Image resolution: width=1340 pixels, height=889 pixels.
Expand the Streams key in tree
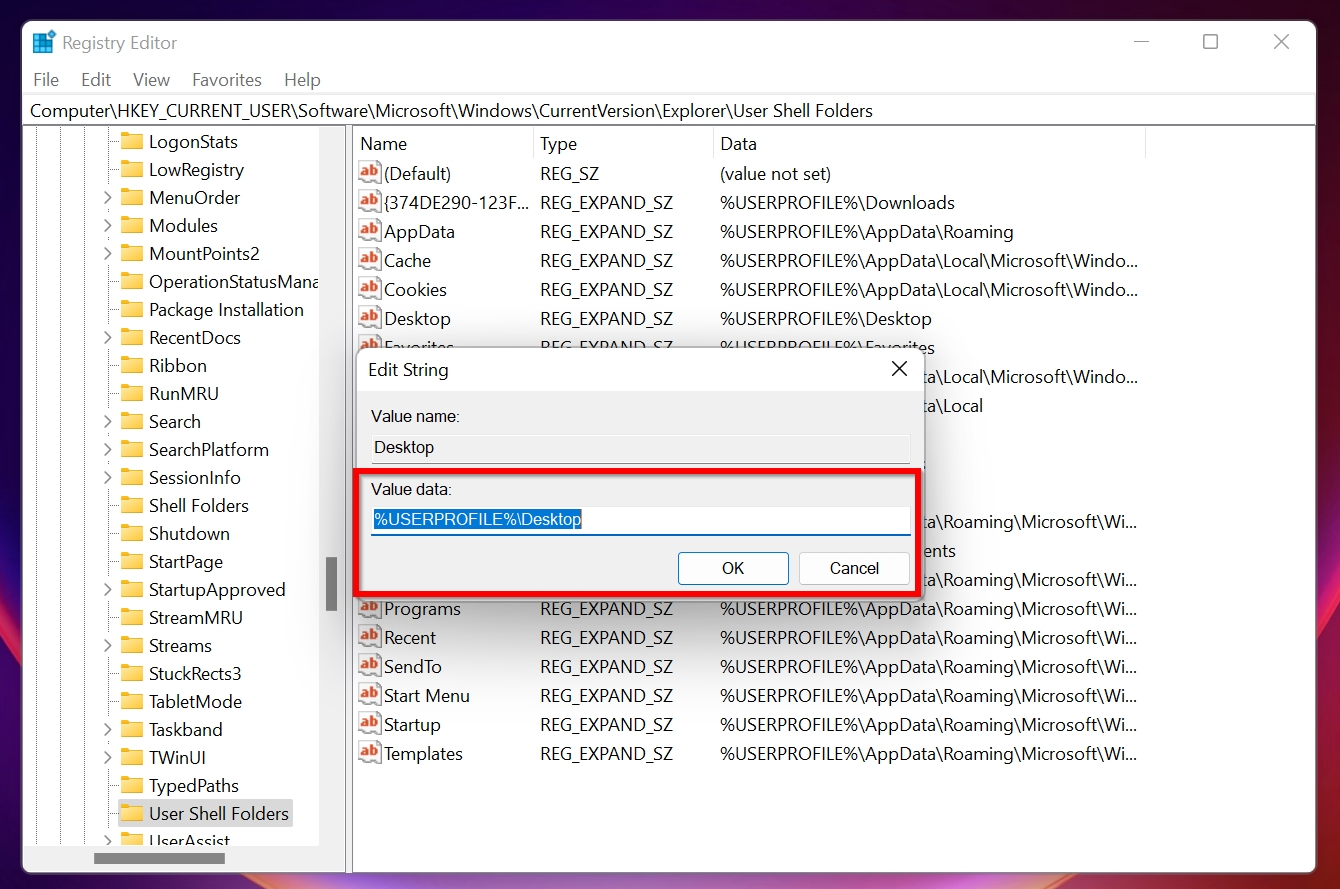(107, 646)
